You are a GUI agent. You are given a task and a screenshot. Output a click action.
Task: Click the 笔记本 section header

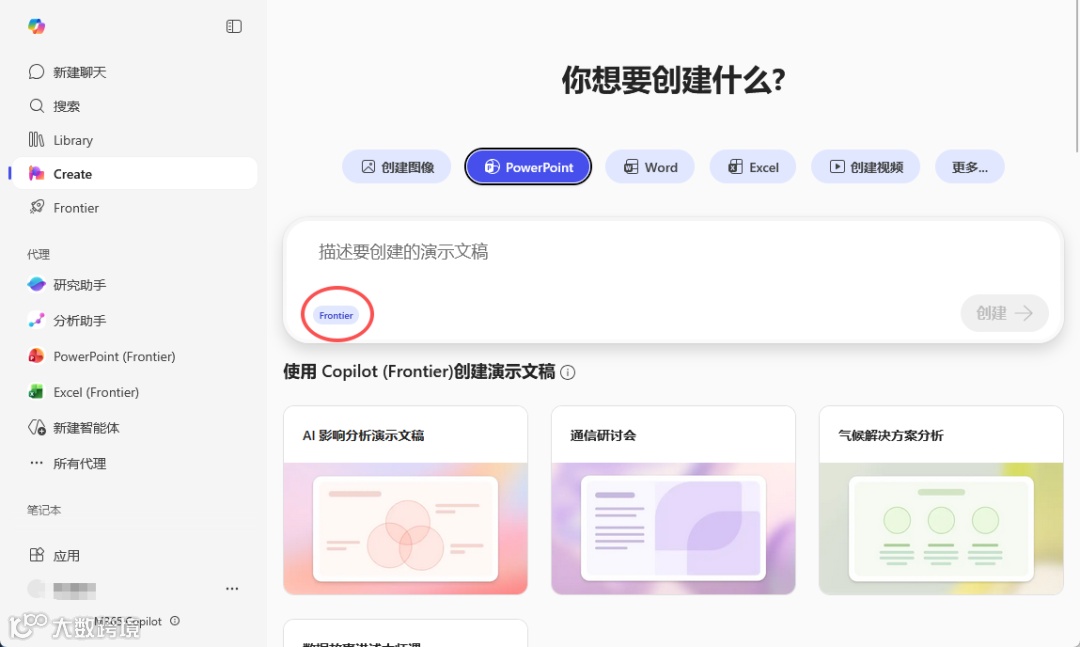point(44,510)
